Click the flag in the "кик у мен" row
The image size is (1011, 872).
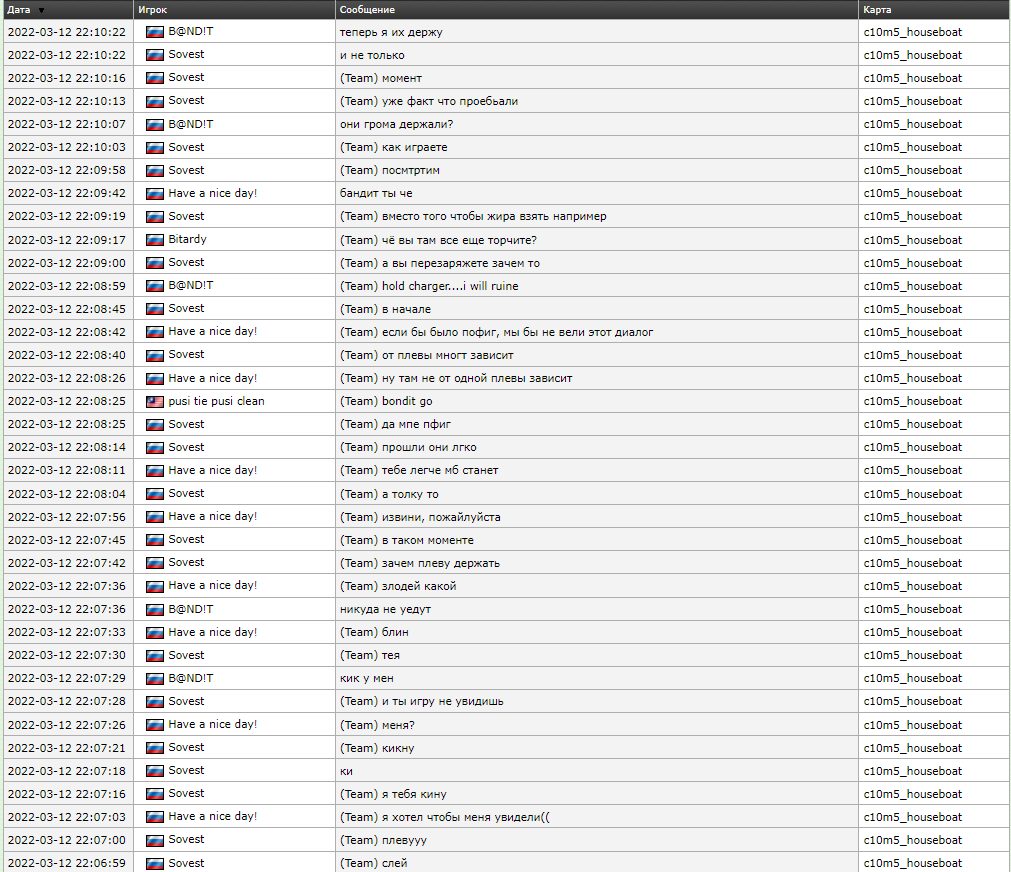pyautogui.click(x=154, y=678)
